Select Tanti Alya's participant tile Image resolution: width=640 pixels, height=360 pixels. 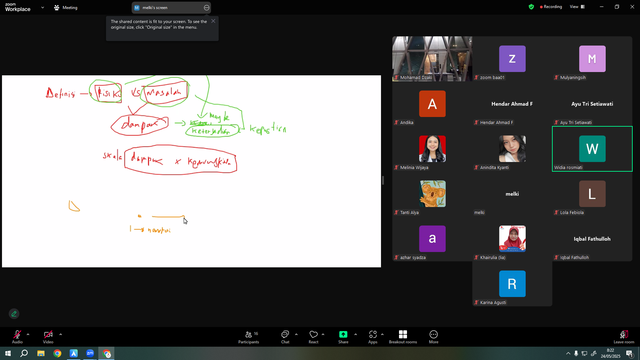tap(432, 194)
